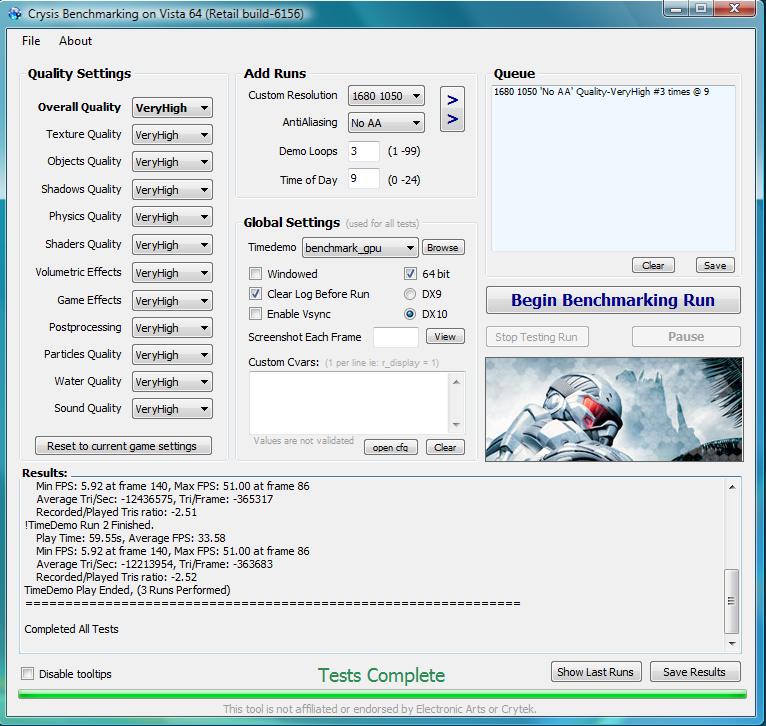Viewport: 766px width, 726px height.
Task: Enable the Vsync checkbox
Action: point(255,314)
